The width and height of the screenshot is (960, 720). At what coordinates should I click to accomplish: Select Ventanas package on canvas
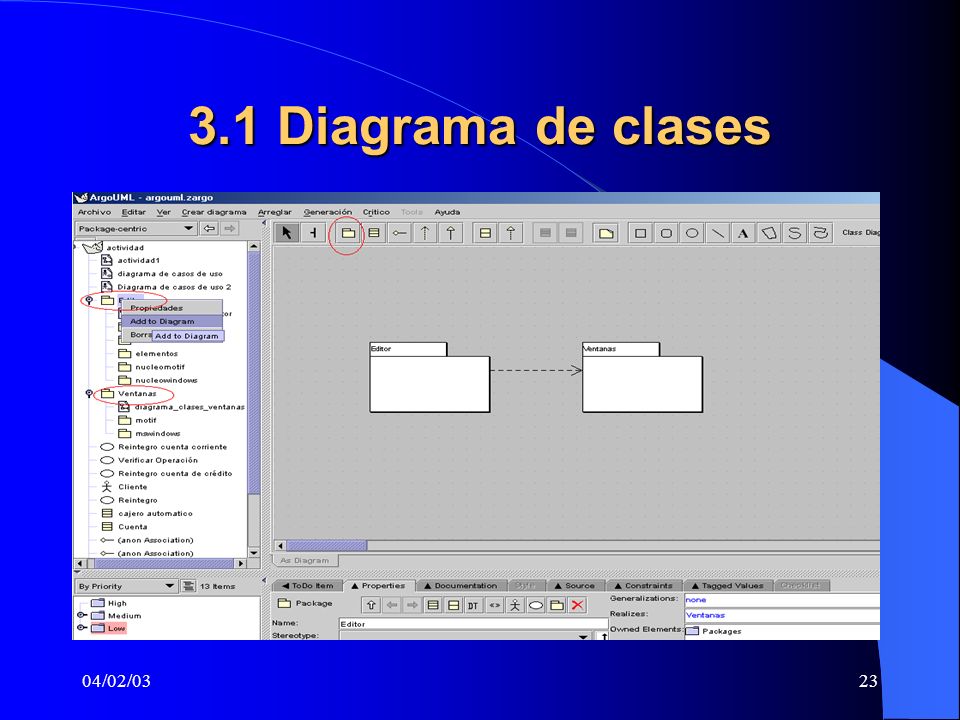[x=642, y=378]
